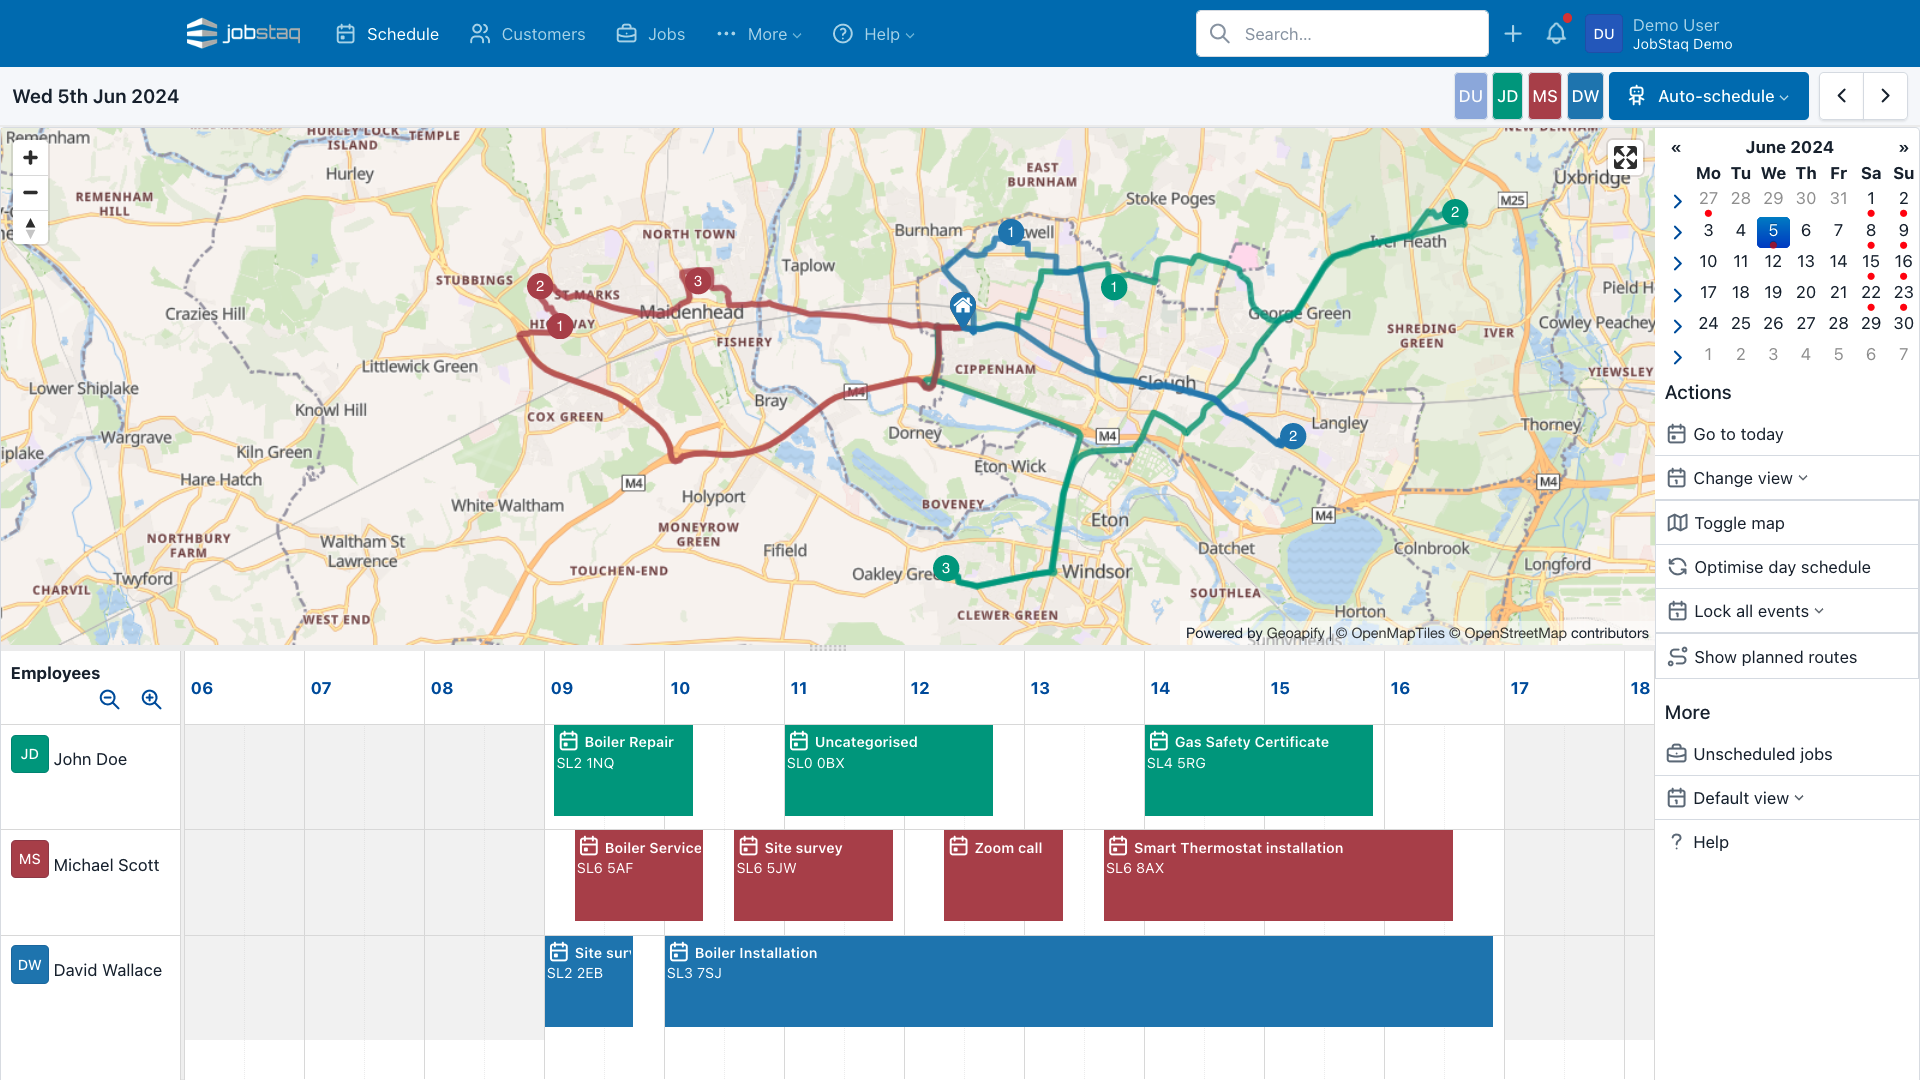Toggle the map visibility
Screen dimensions: 1920x1080
[x=1738, y=523]
